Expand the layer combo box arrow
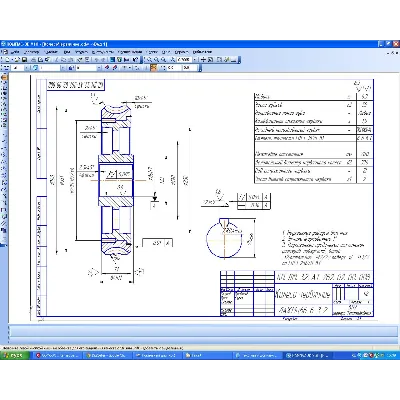 point(63,68)
